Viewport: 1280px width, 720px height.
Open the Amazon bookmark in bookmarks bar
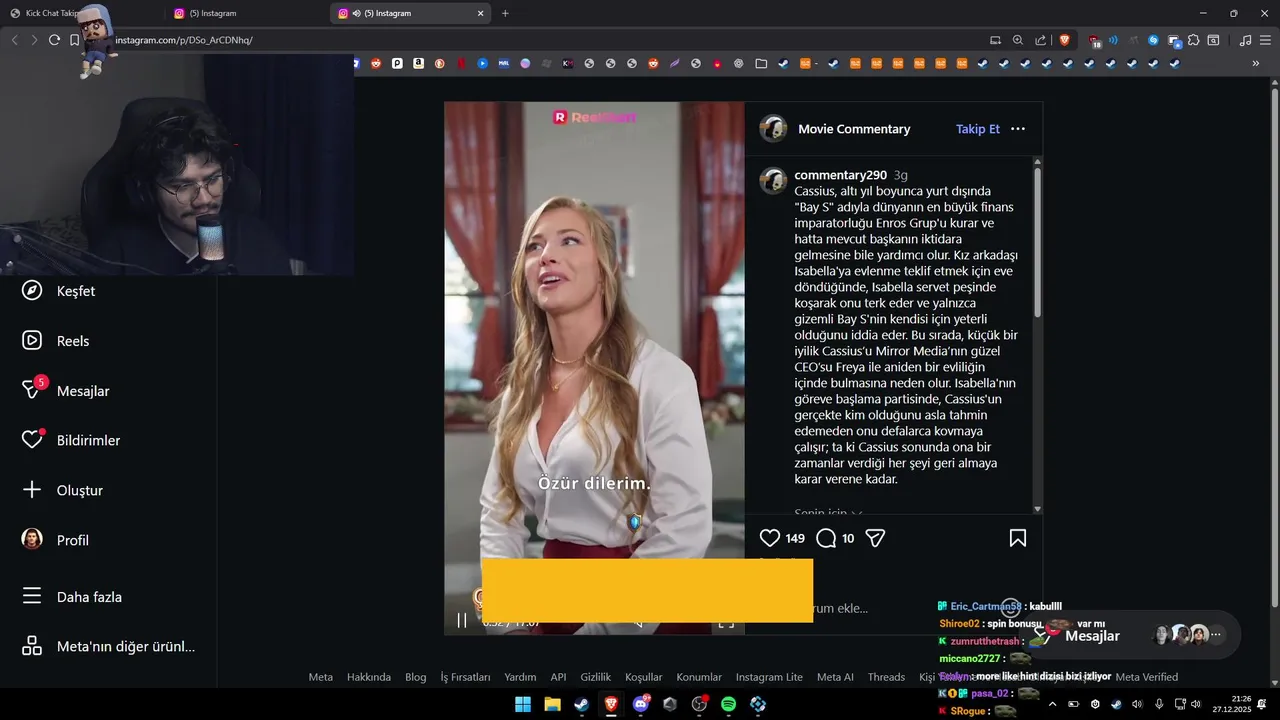[x=418, y=63]
